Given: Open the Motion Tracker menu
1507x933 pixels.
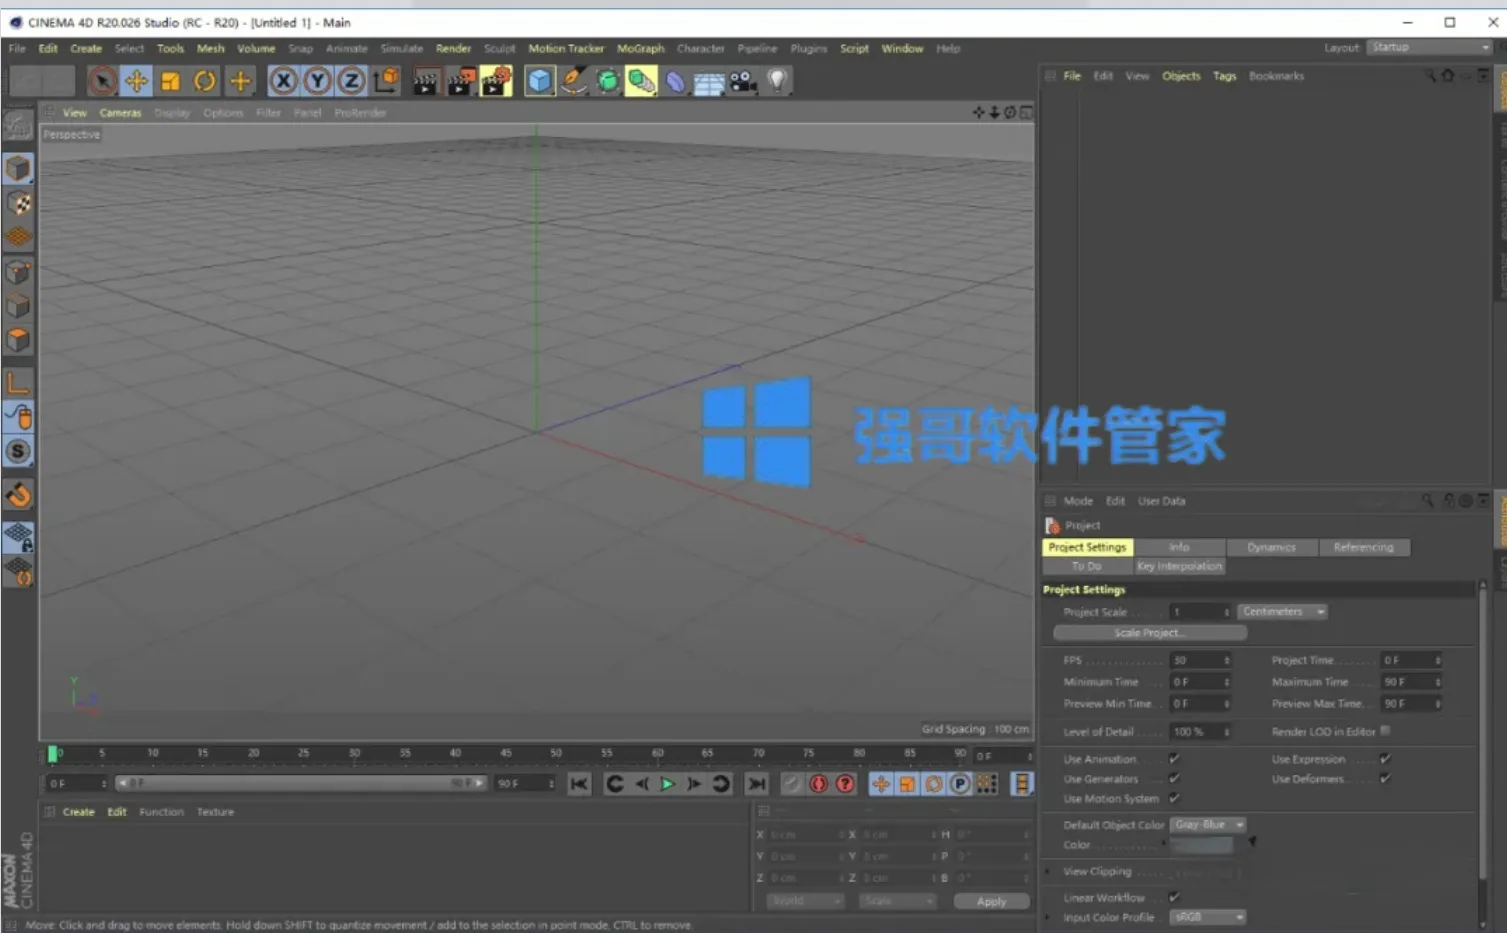Looking at the screenshot, I should pyautogui.click(x=566, y=48).
